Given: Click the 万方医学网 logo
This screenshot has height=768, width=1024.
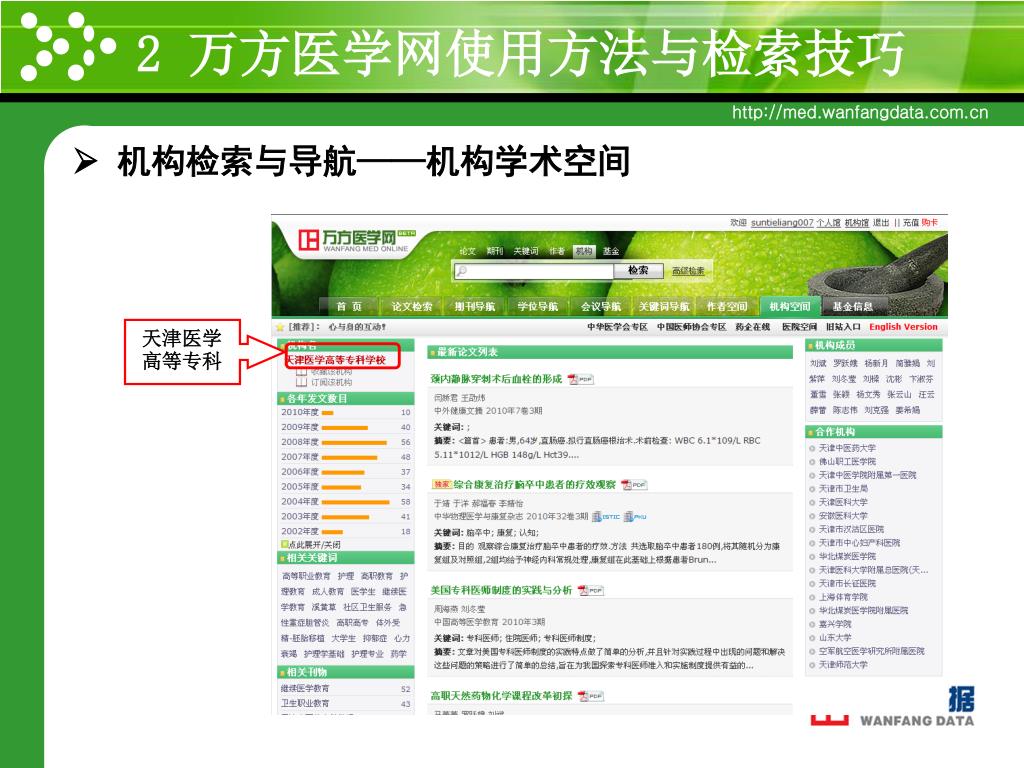Looking at the screenshot, I should [x=357, y=240].
